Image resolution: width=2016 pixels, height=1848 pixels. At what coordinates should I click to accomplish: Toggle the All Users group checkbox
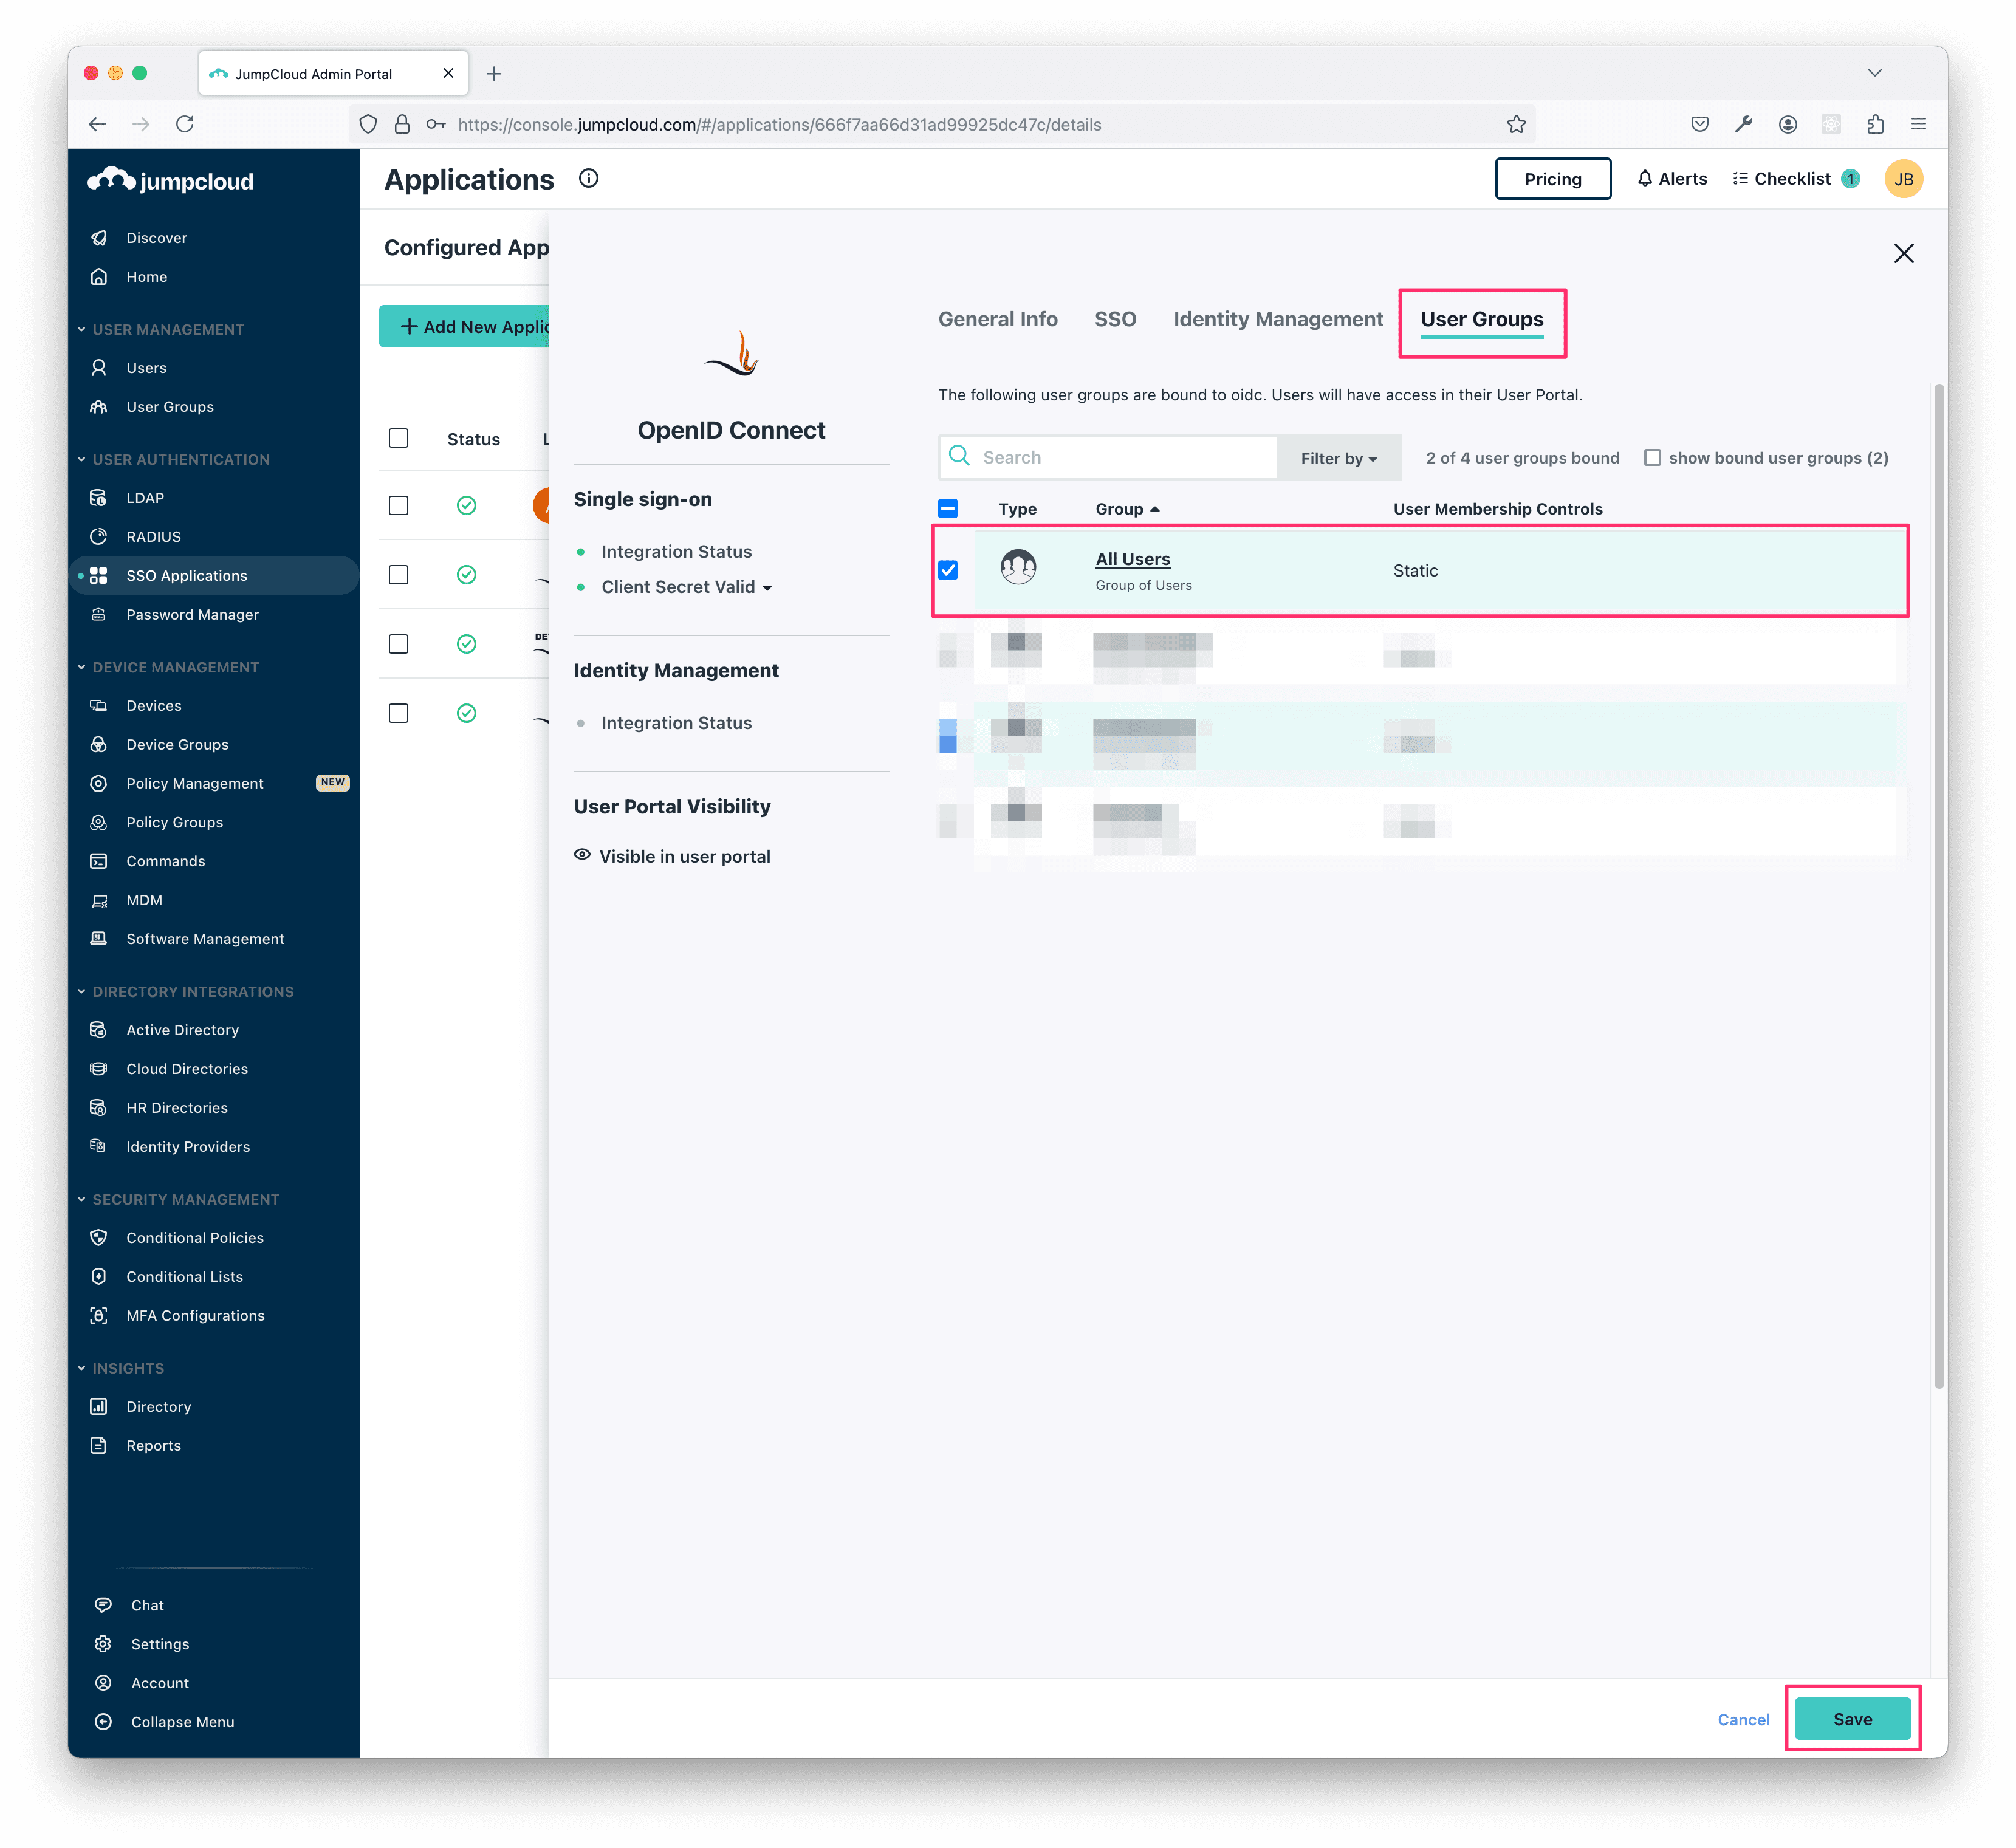coord(950,569)
